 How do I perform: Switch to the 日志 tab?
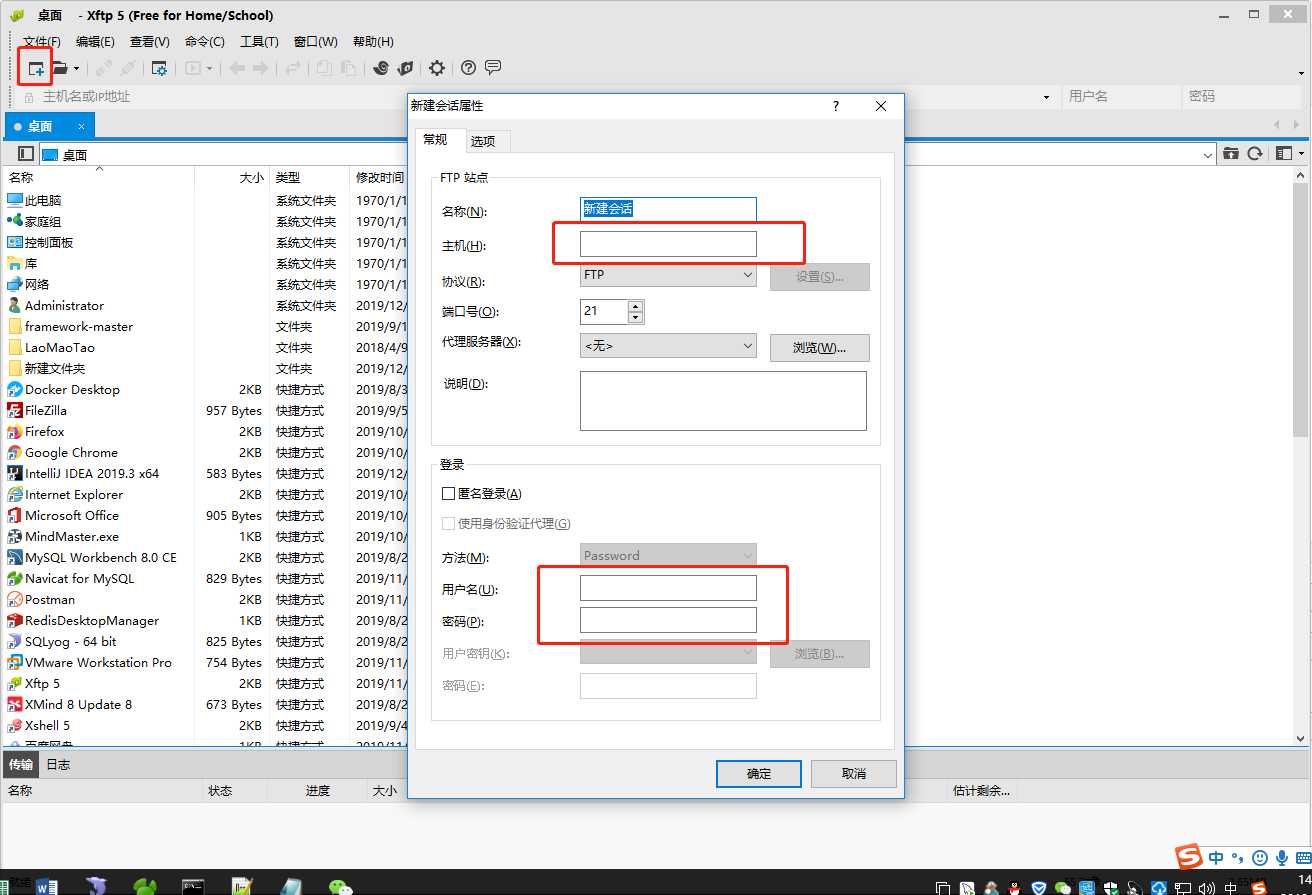point(58,765)
